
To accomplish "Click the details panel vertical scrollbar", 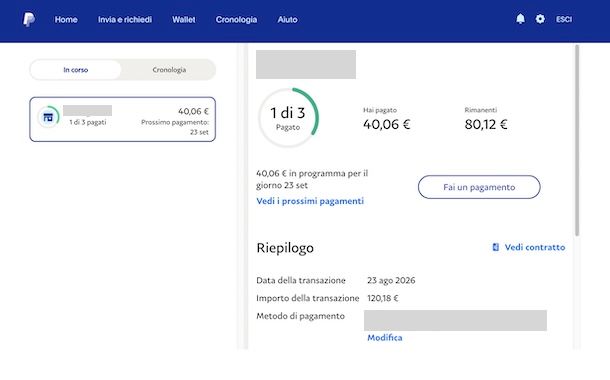I will (577, 140).
